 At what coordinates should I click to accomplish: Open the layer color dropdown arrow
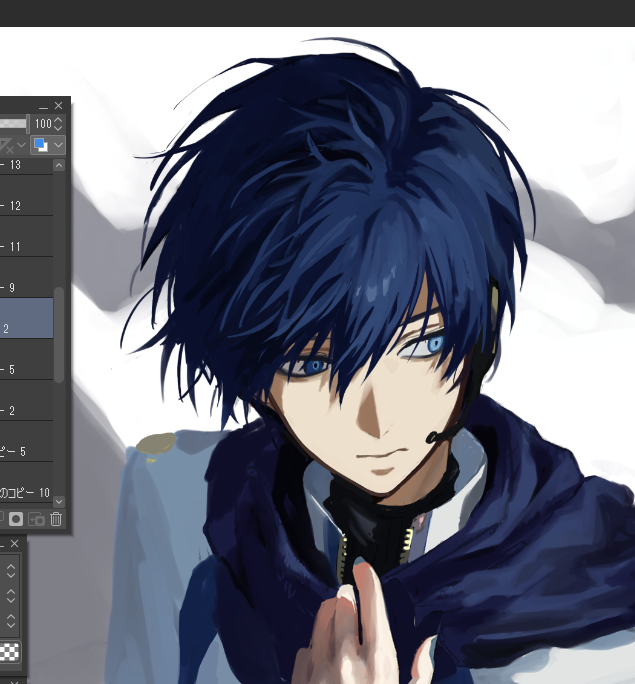pyautogui.click(x=58, y=145)
